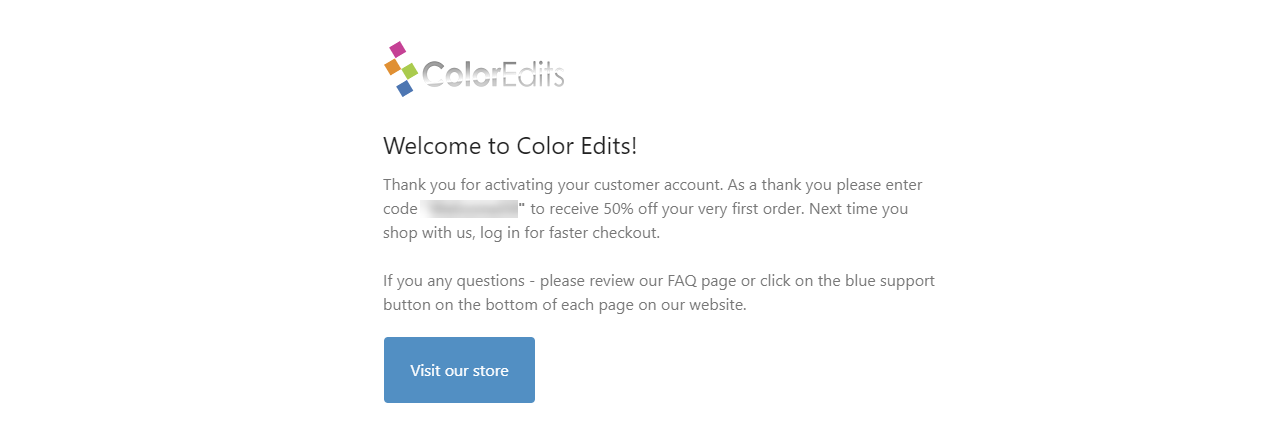Click the orange square in the logo

(392, 67)
